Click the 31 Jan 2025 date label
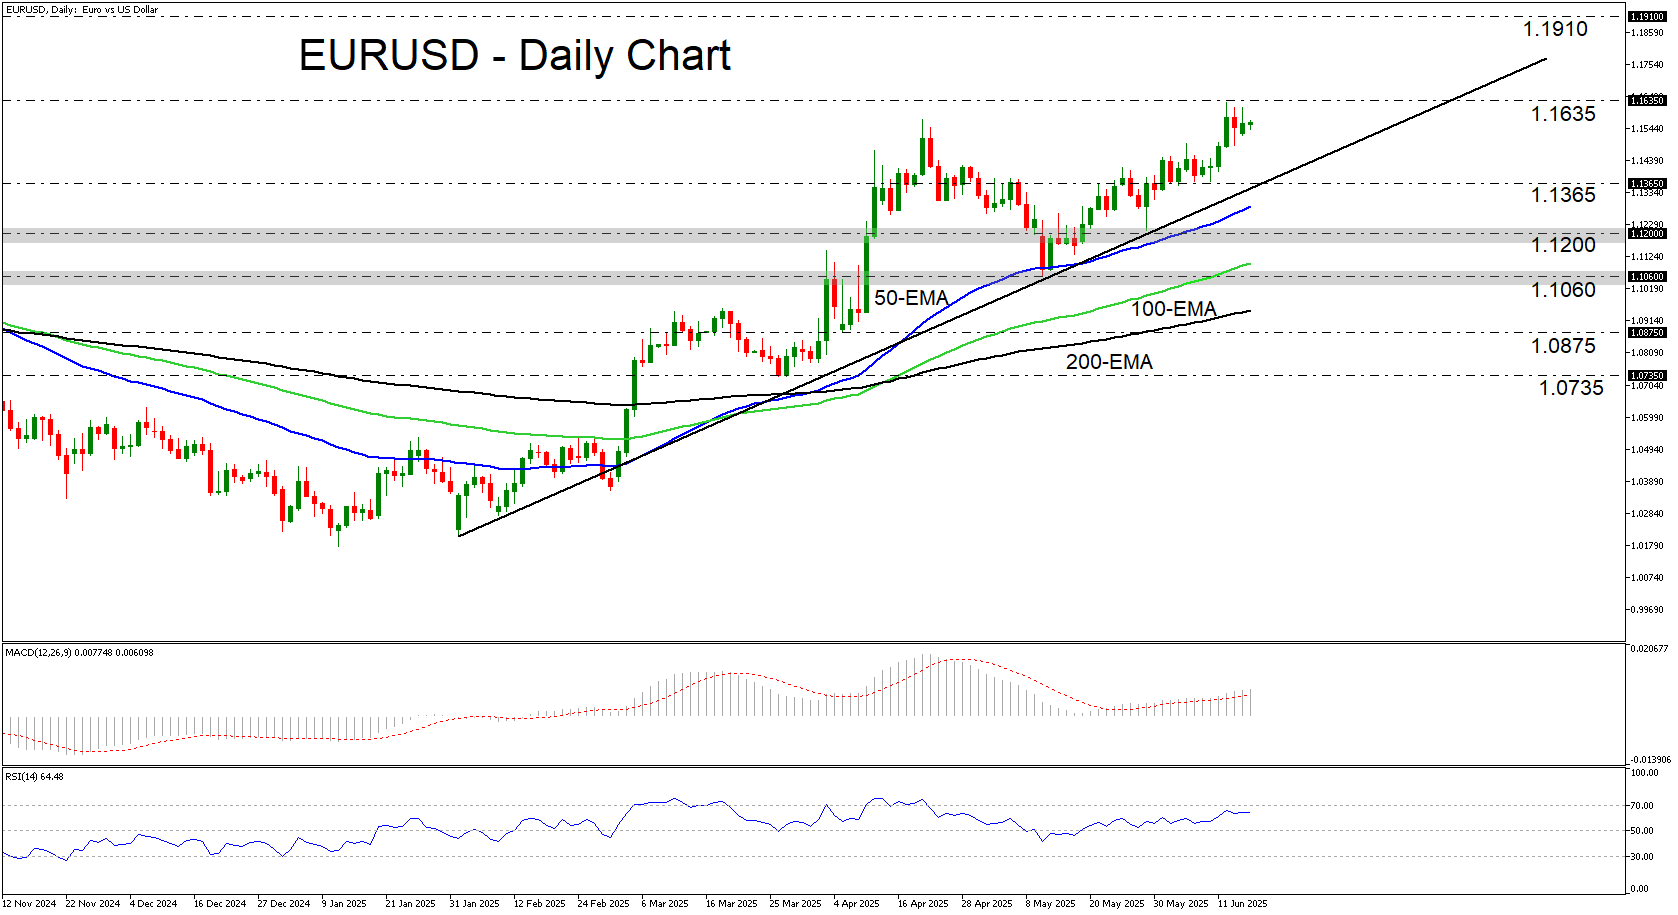 [474, 904]
